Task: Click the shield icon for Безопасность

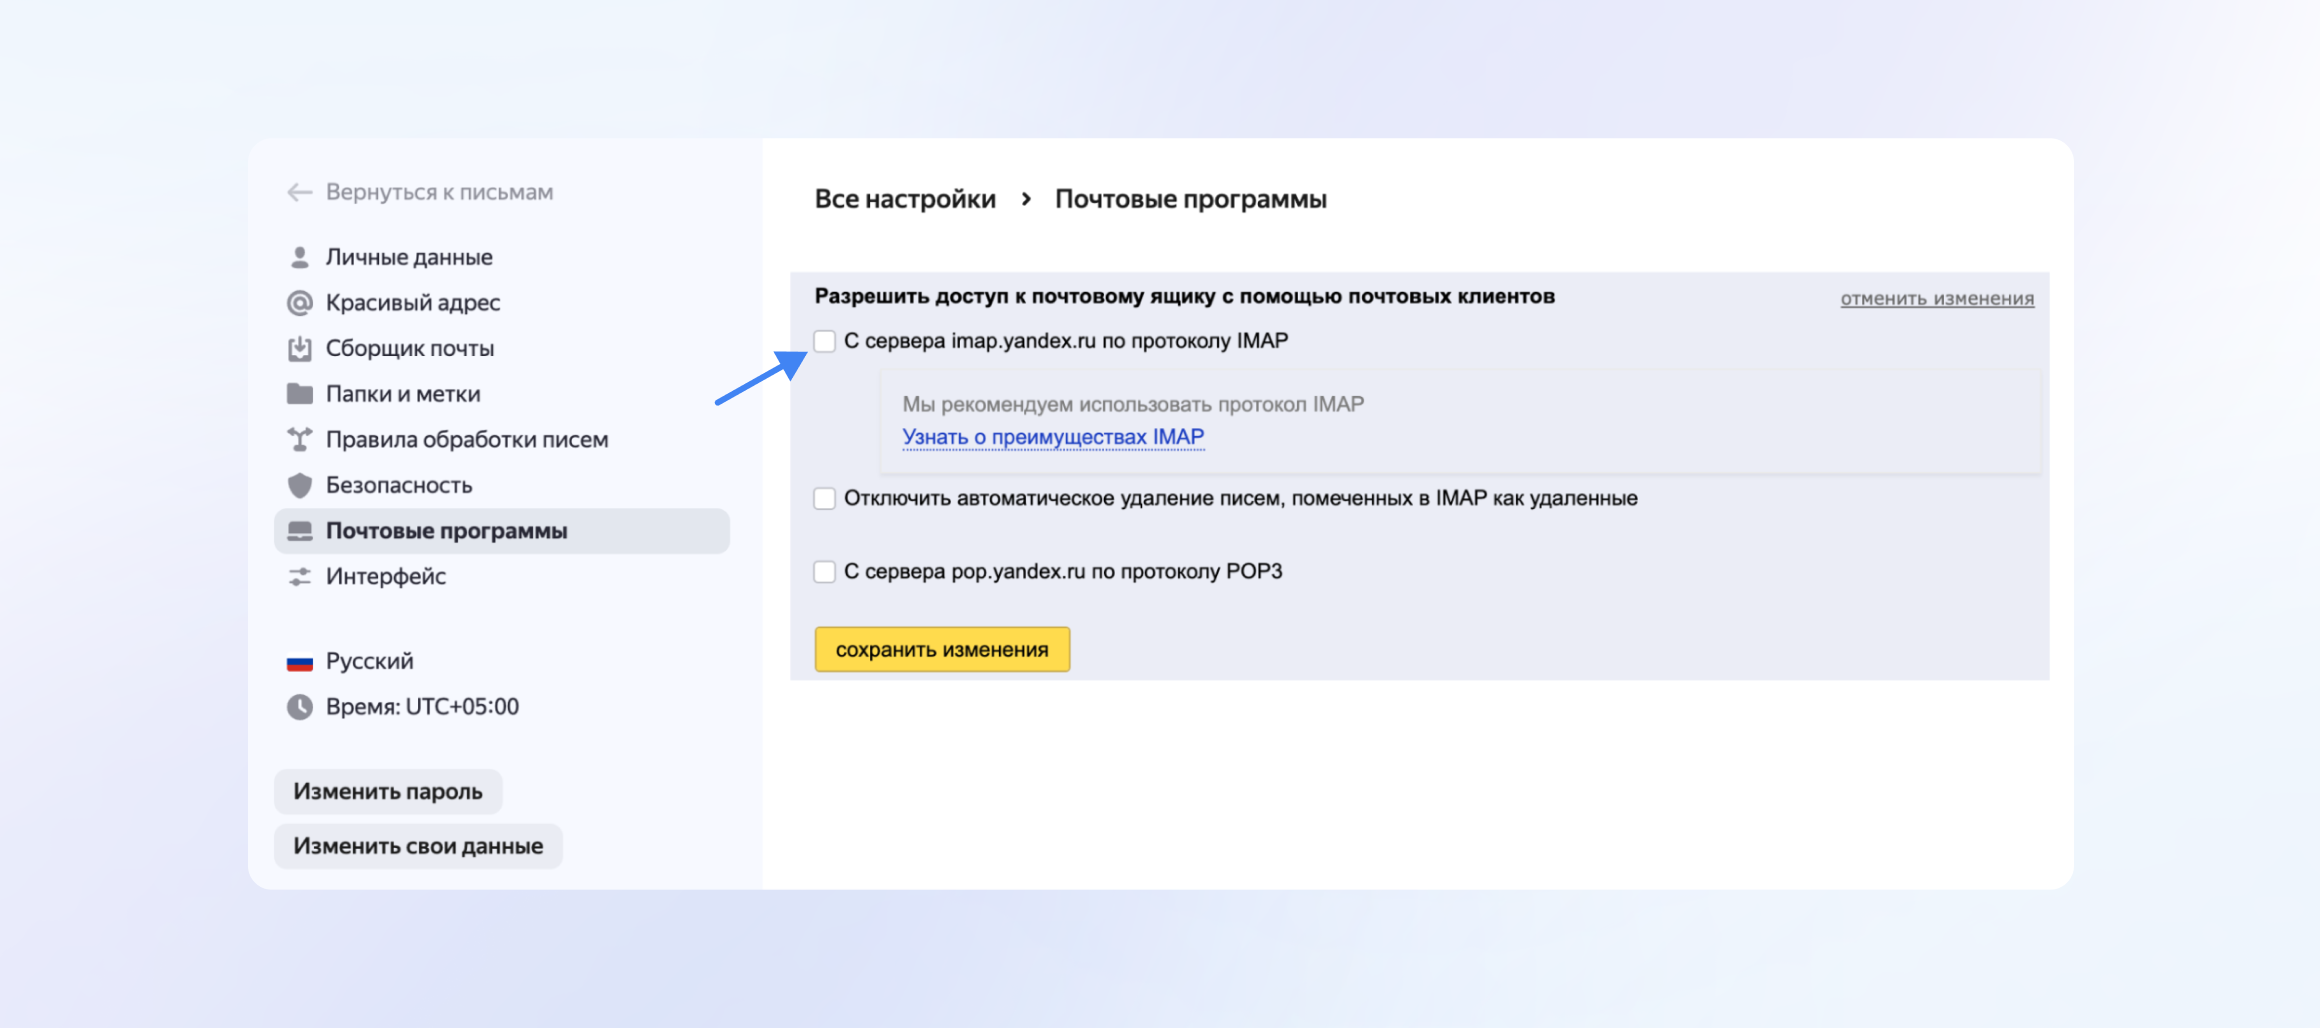Action: pos(299,485)
